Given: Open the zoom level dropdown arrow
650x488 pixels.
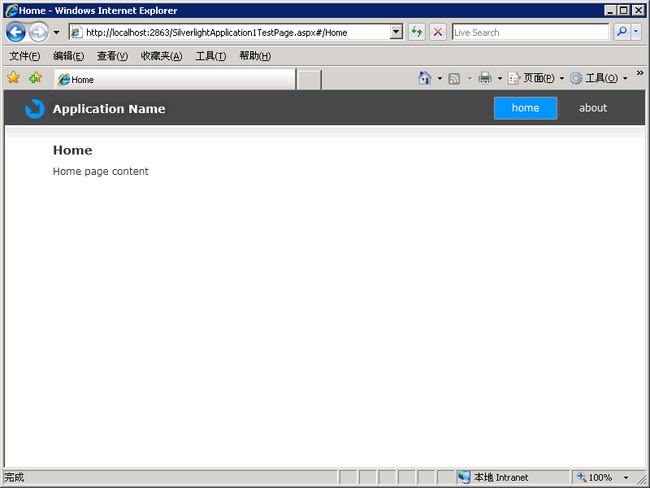Looking at the screenshot, I should (x=626, y=478).
